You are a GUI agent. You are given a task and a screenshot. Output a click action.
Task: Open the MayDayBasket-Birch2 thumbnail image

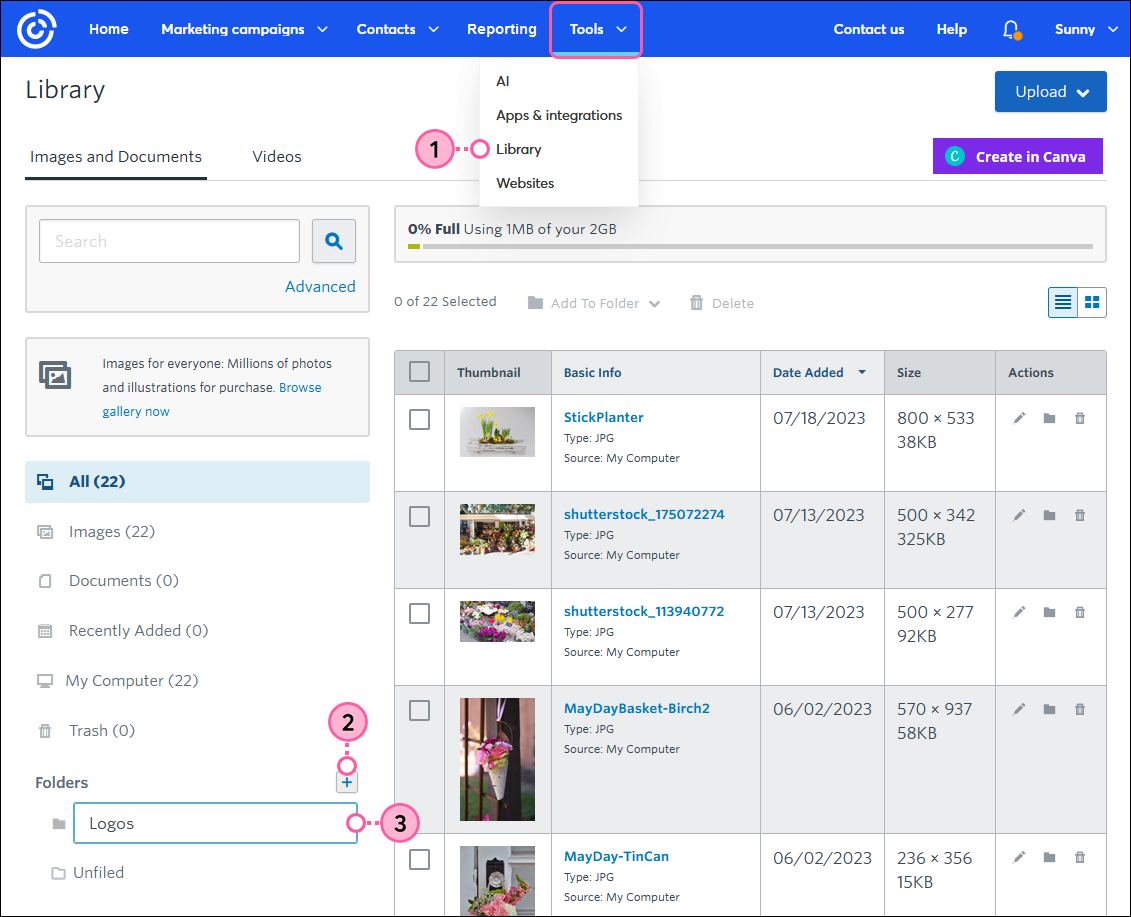pos(498,759)
